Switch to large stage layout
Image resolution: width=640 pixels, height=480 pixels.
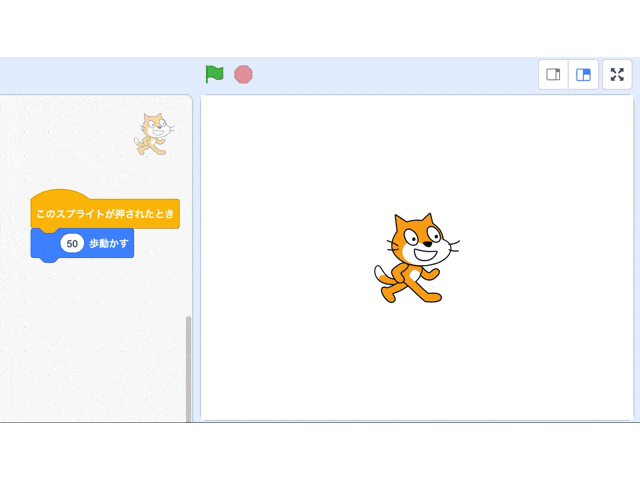pyautogui.click(x=583, y=75)
